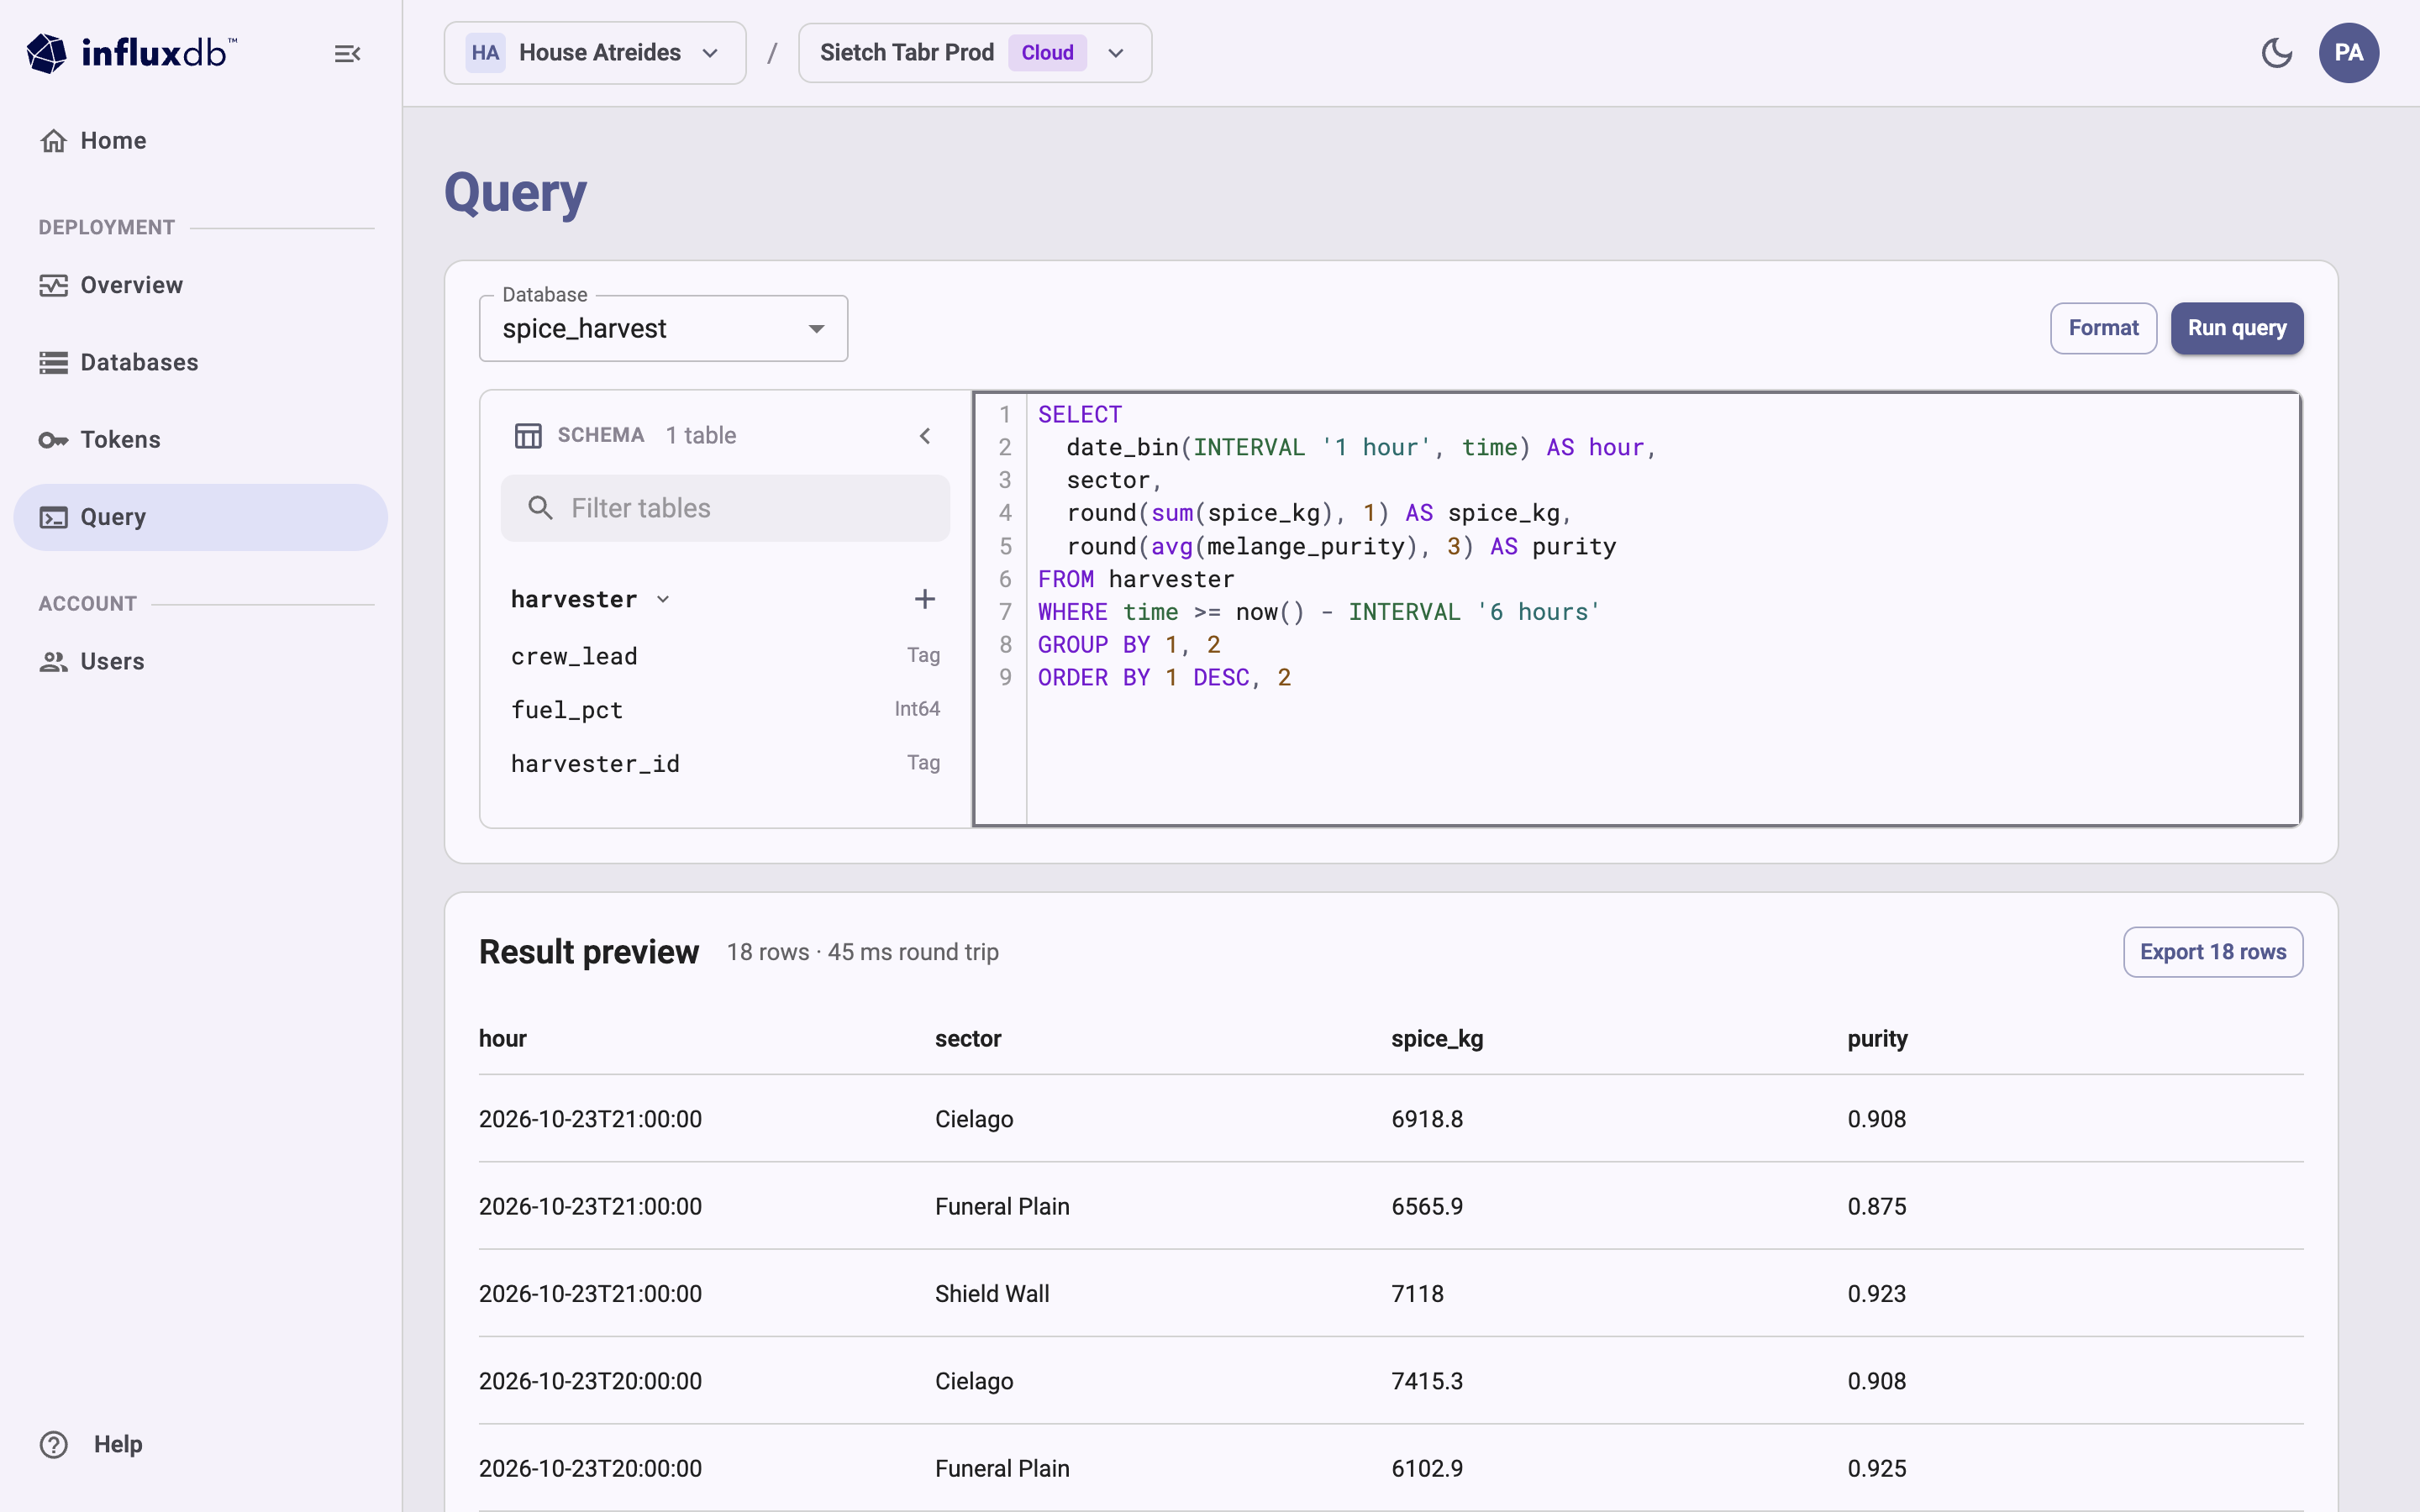Click Run query button

(2237, 328)
